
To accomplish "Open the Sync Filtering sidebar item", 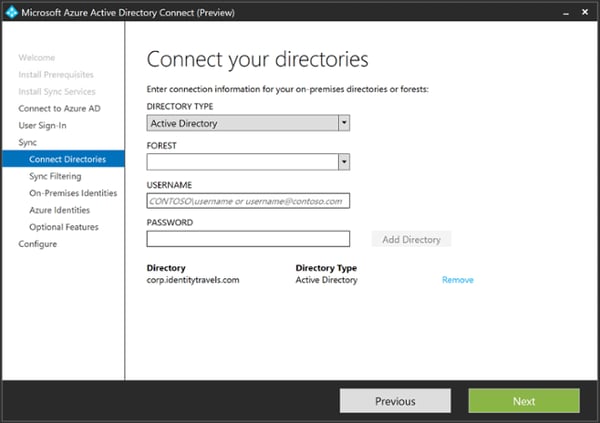I will pos(55,176).
